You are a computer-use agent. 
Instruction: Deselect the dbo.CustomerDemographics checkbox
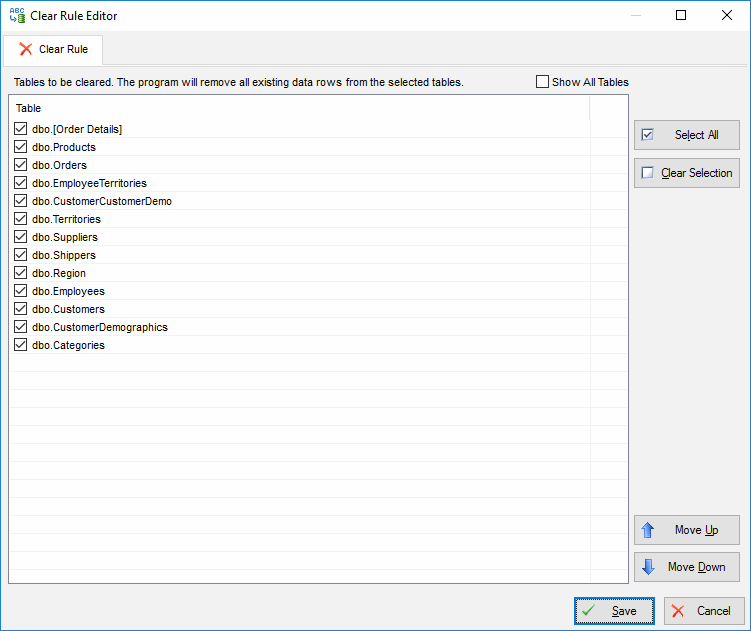click(x=21, y=327)
